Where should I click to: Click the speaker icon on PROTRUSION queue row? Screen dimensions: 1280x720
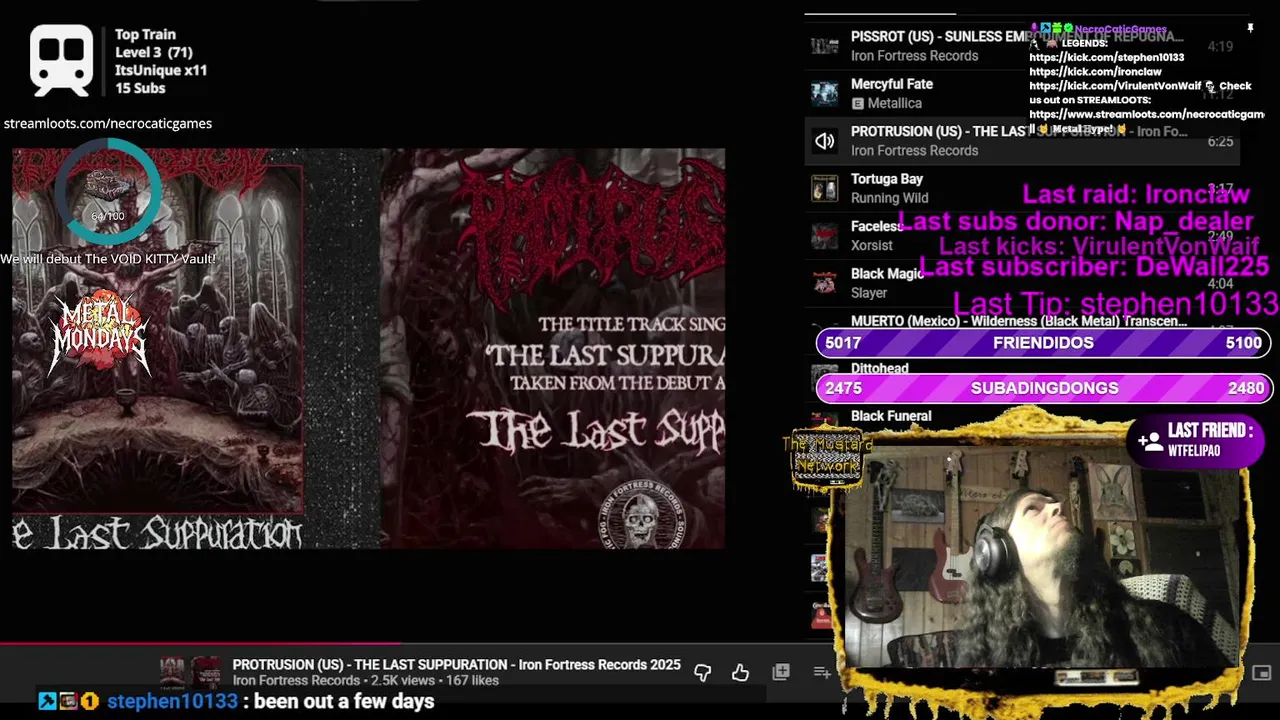coord(824,141)
